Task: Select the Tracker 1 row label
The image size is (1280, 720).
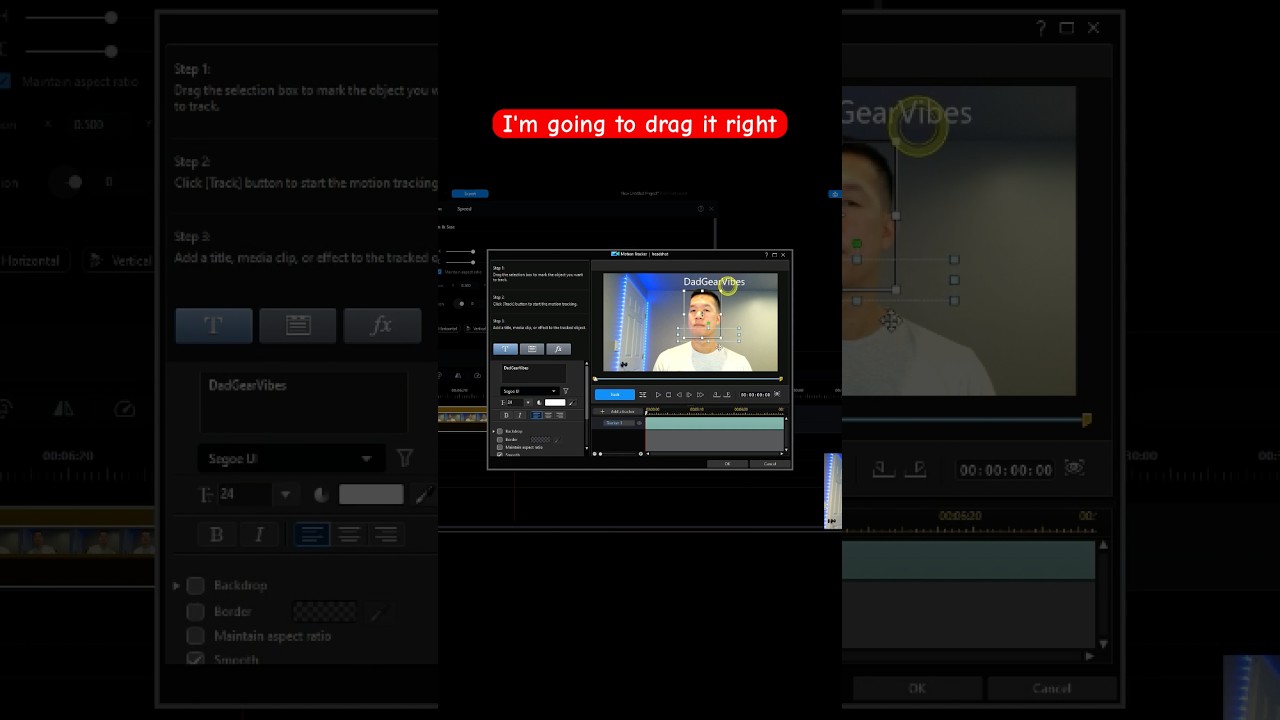Action: [x=619, y=423]
